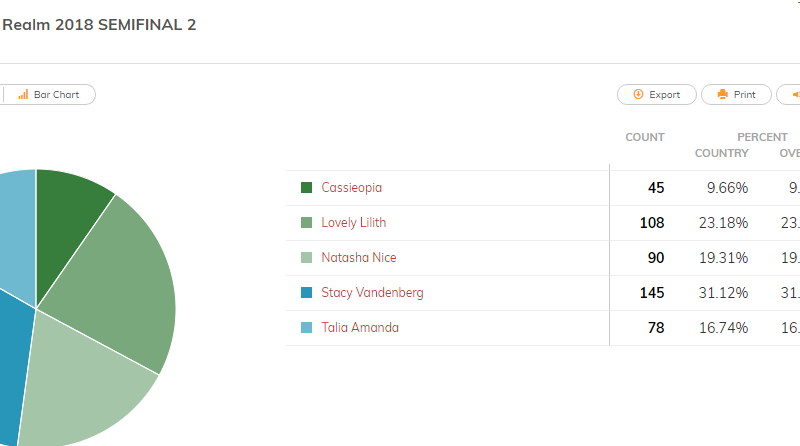The height and width of the screenshot is (446, 800).
Task: Select the Lovely Lilith pie slice
Action: 122,286
